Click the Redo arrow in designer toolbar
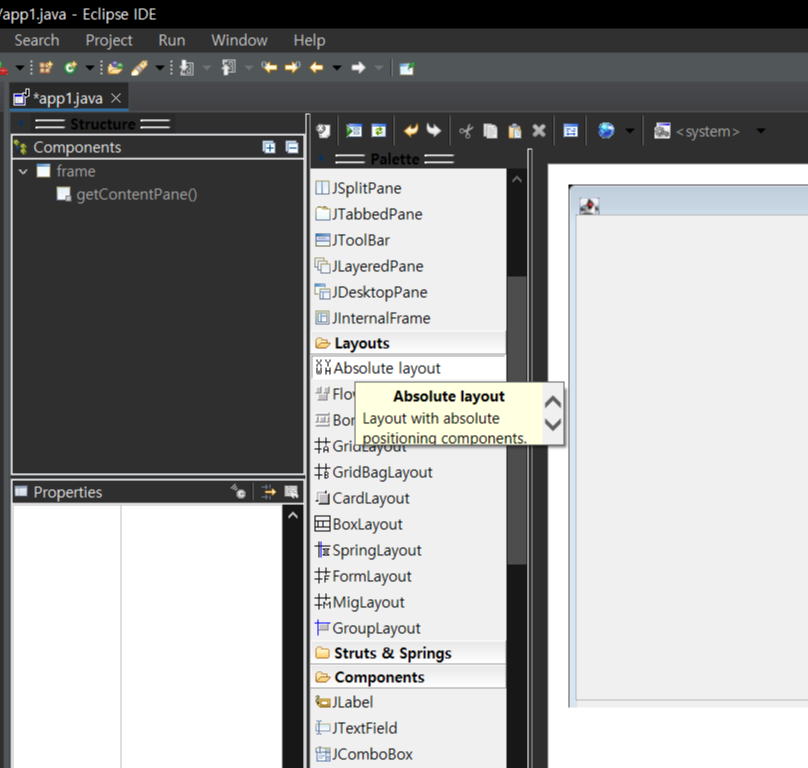 point(434,130)
